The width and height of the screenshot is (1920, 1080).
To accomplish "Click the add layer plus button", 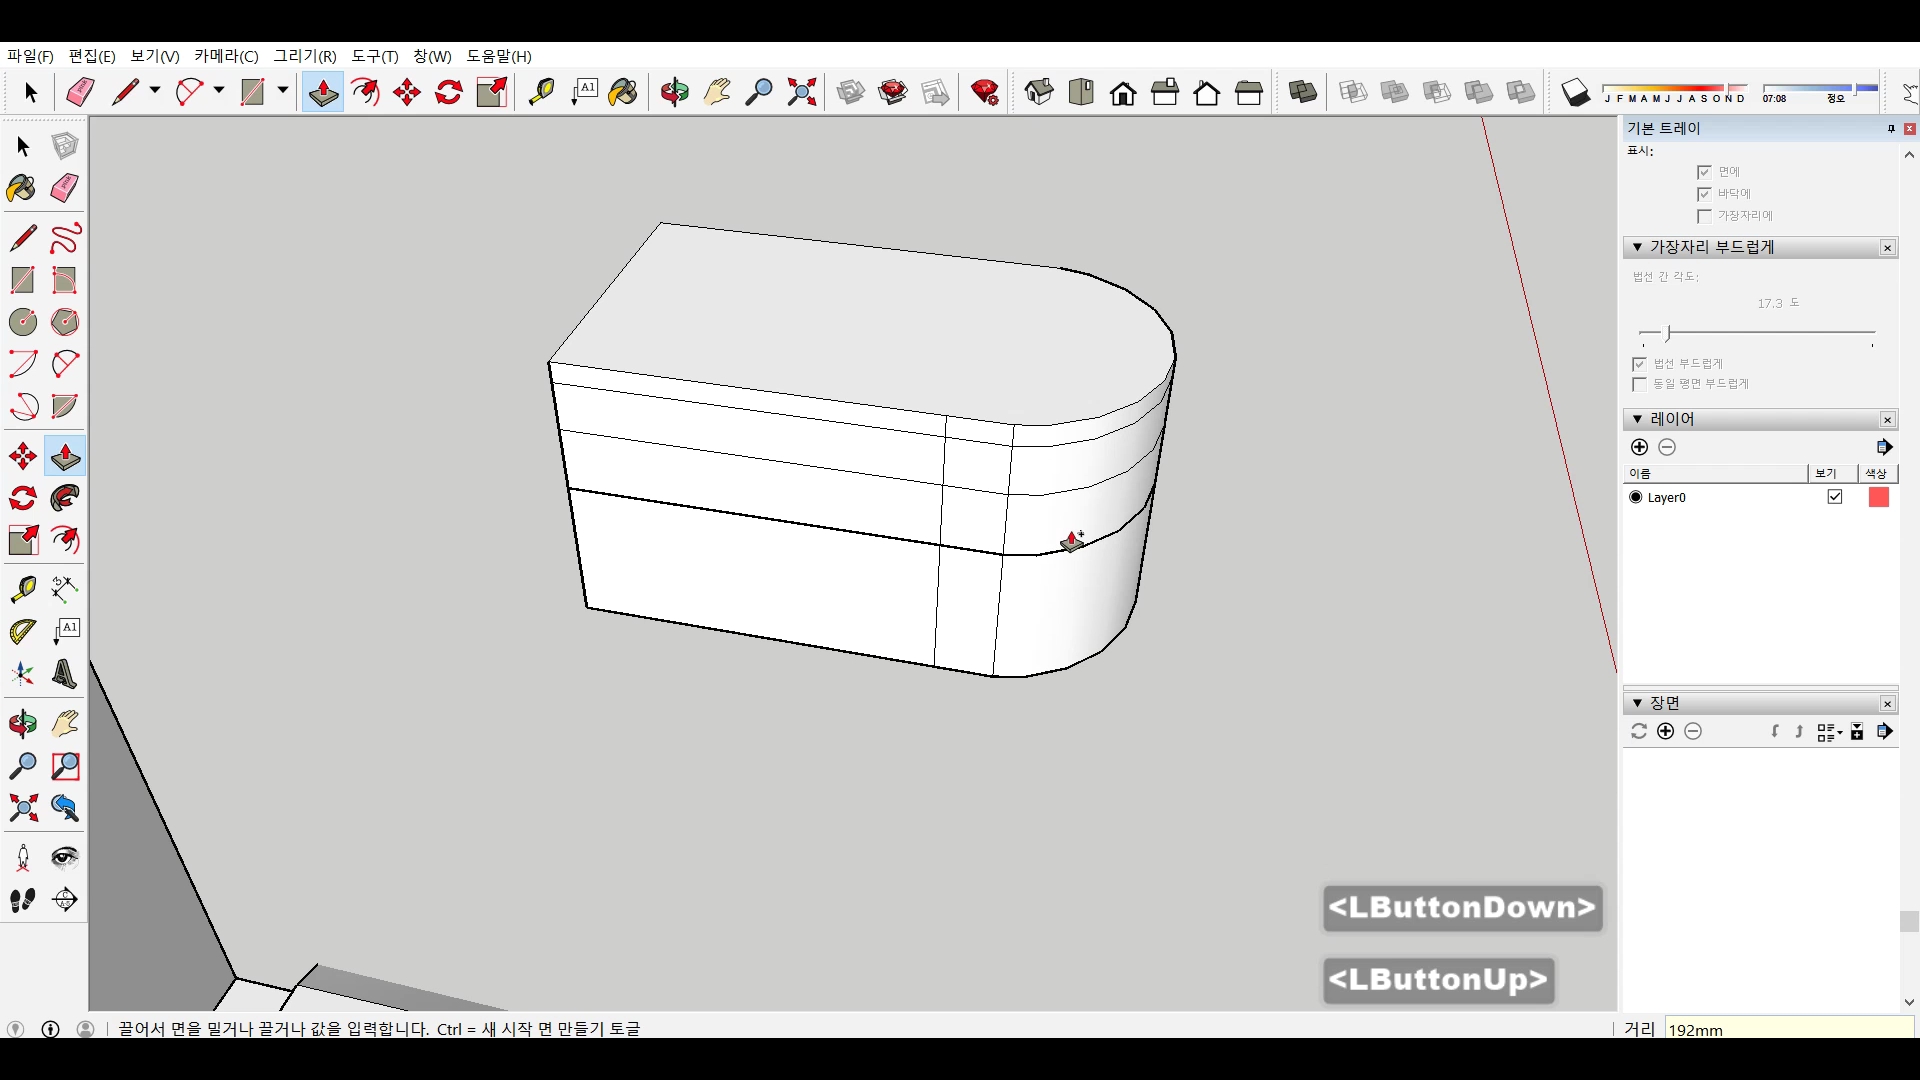I will tap(1639, 447).
